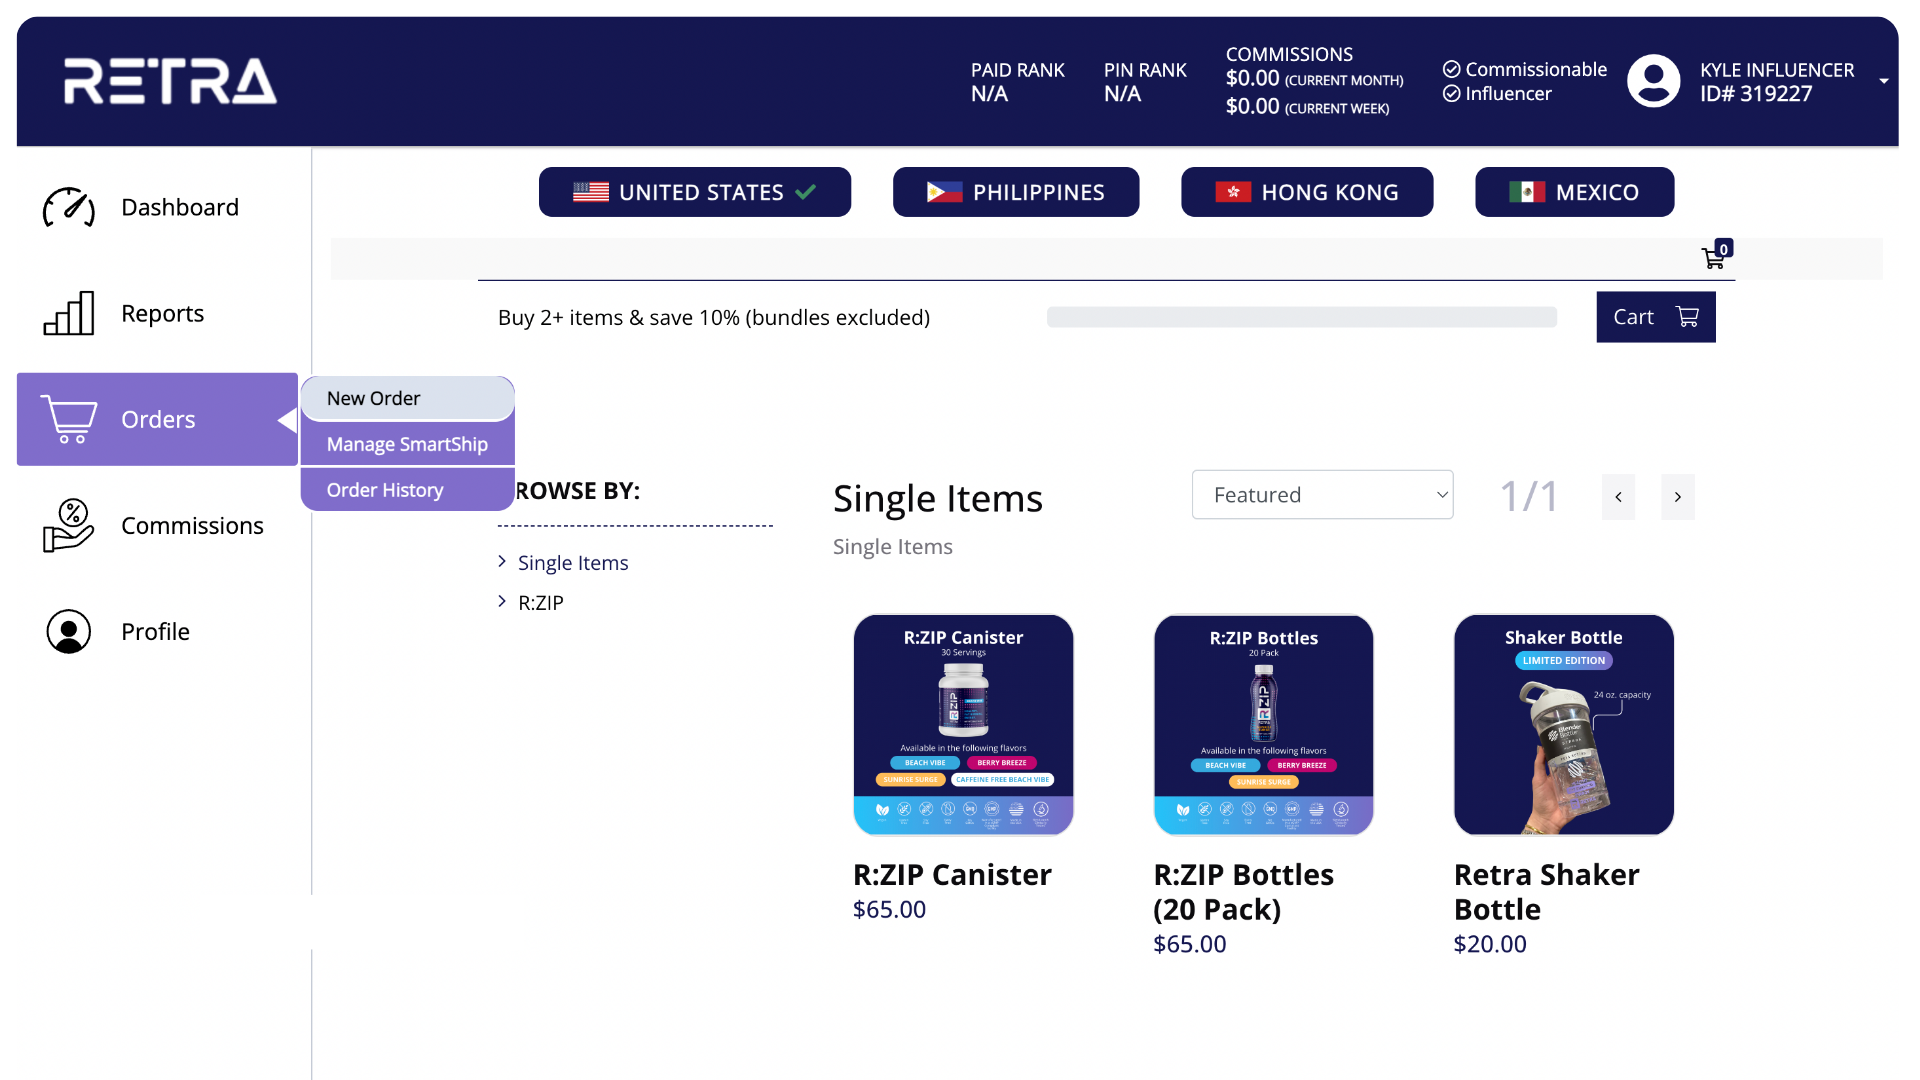Switch market to Philippines

coord(1015,192)
